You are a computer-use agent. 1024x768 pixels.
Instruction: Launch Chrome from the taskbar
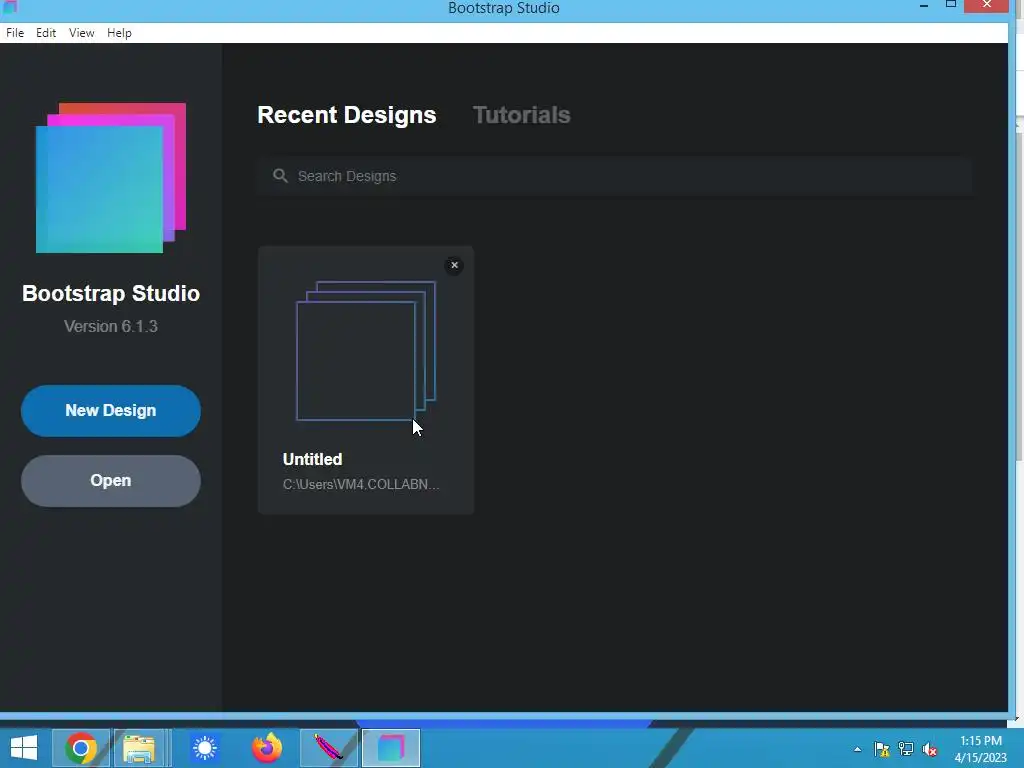point(81,748)
